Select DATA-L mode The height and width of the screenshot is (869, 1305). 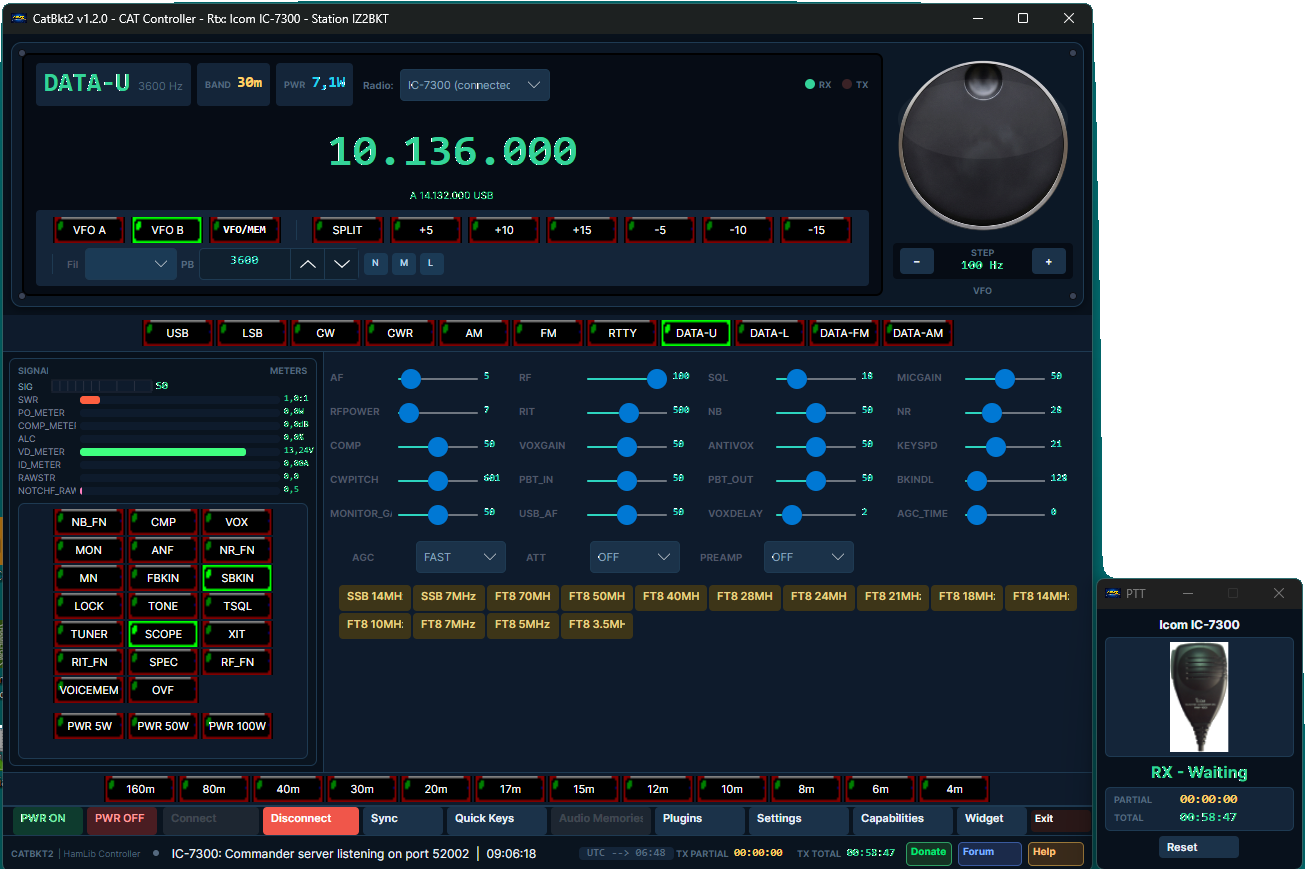coord(770,333)
